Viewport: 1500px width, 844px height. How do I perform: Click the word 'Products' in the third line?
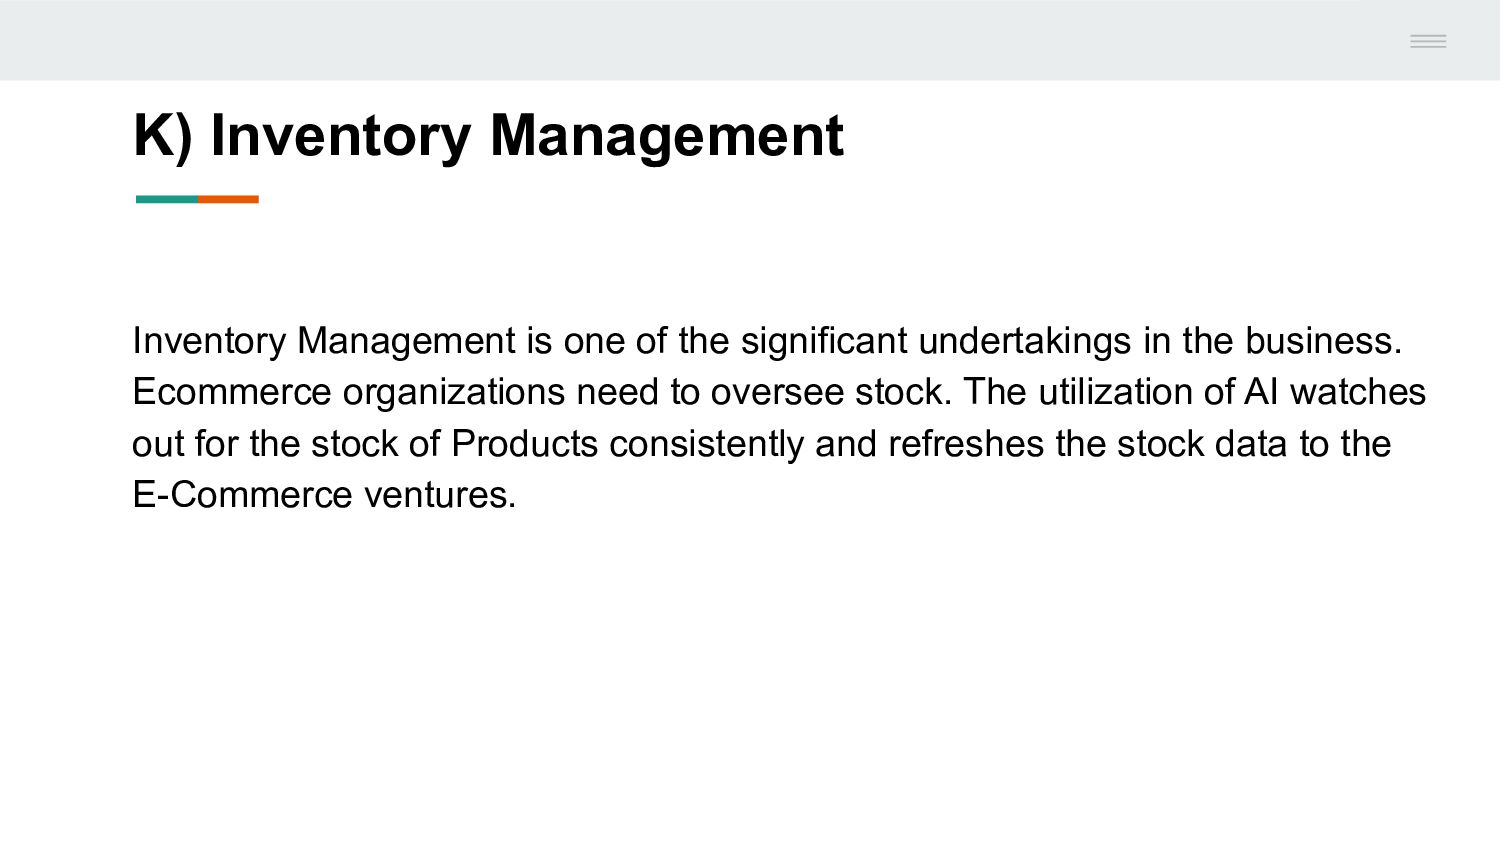click(525, 444)
